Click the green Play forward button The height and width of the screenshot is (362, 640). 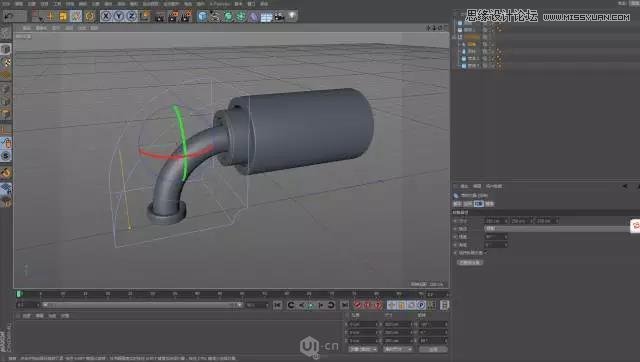(x=311, y=305)
